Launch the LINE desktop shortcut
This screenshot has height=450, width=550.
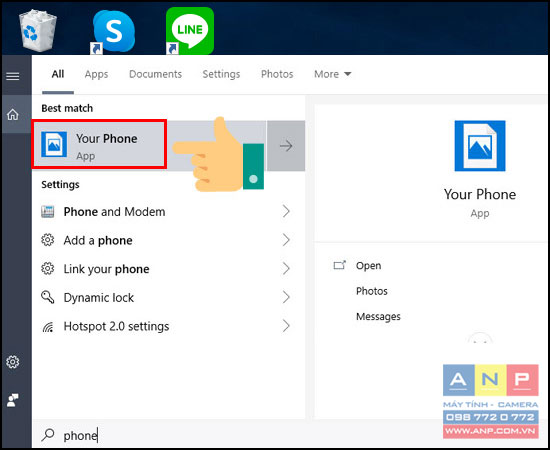point(190,31)
